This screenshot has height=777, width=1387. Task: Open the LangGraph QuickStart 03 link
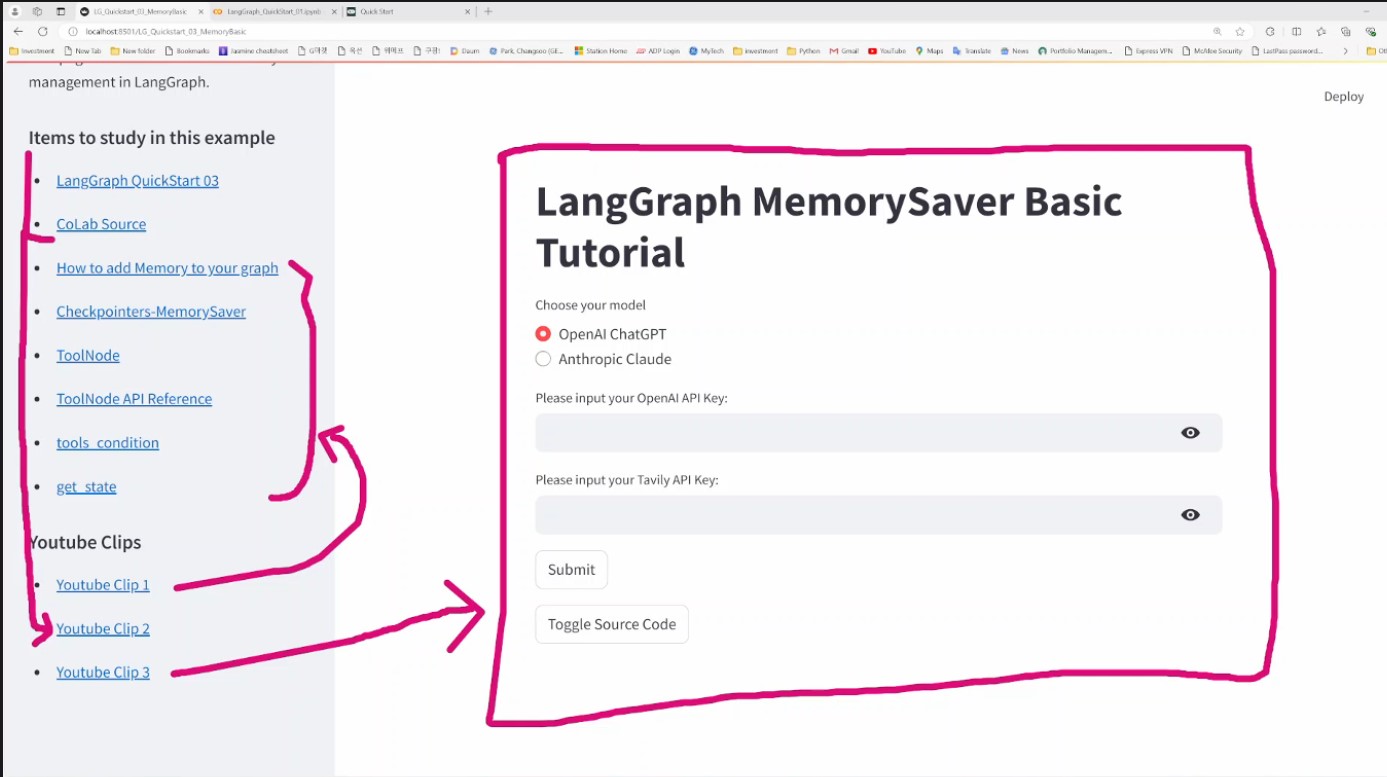[137, 181]
